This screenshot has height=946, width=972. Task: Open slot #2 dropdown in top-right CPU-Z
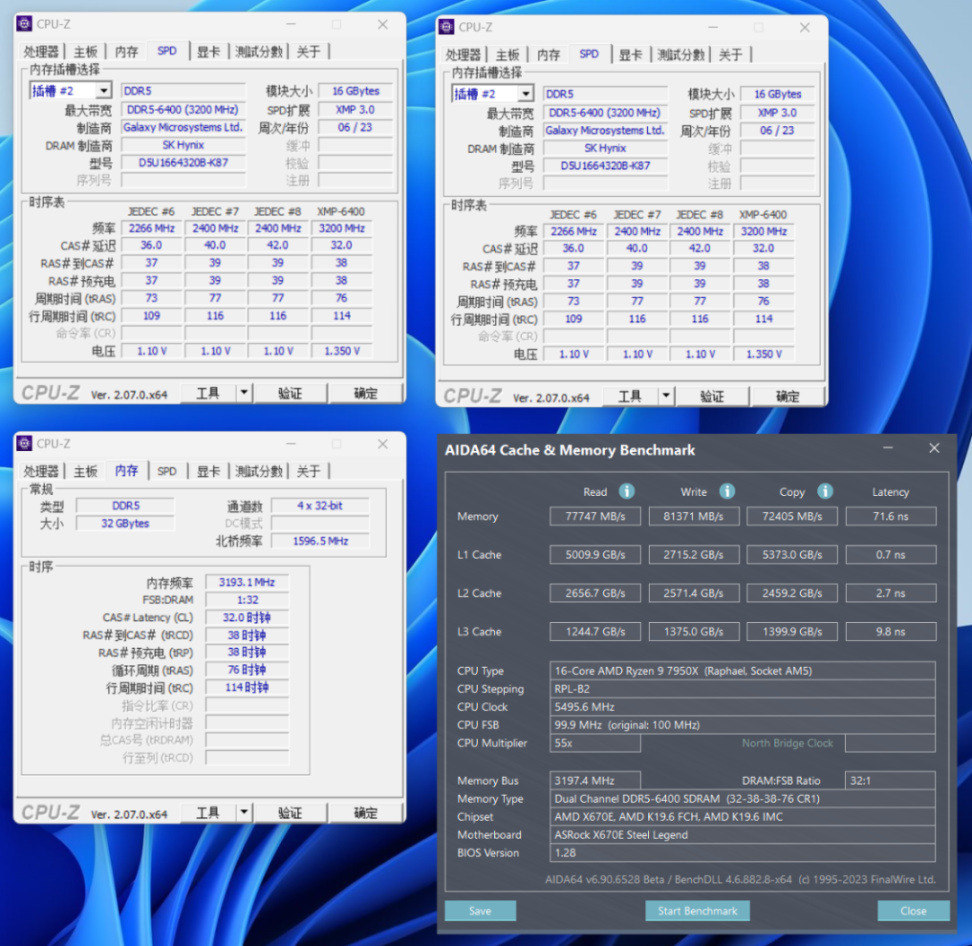coord(526,94)
